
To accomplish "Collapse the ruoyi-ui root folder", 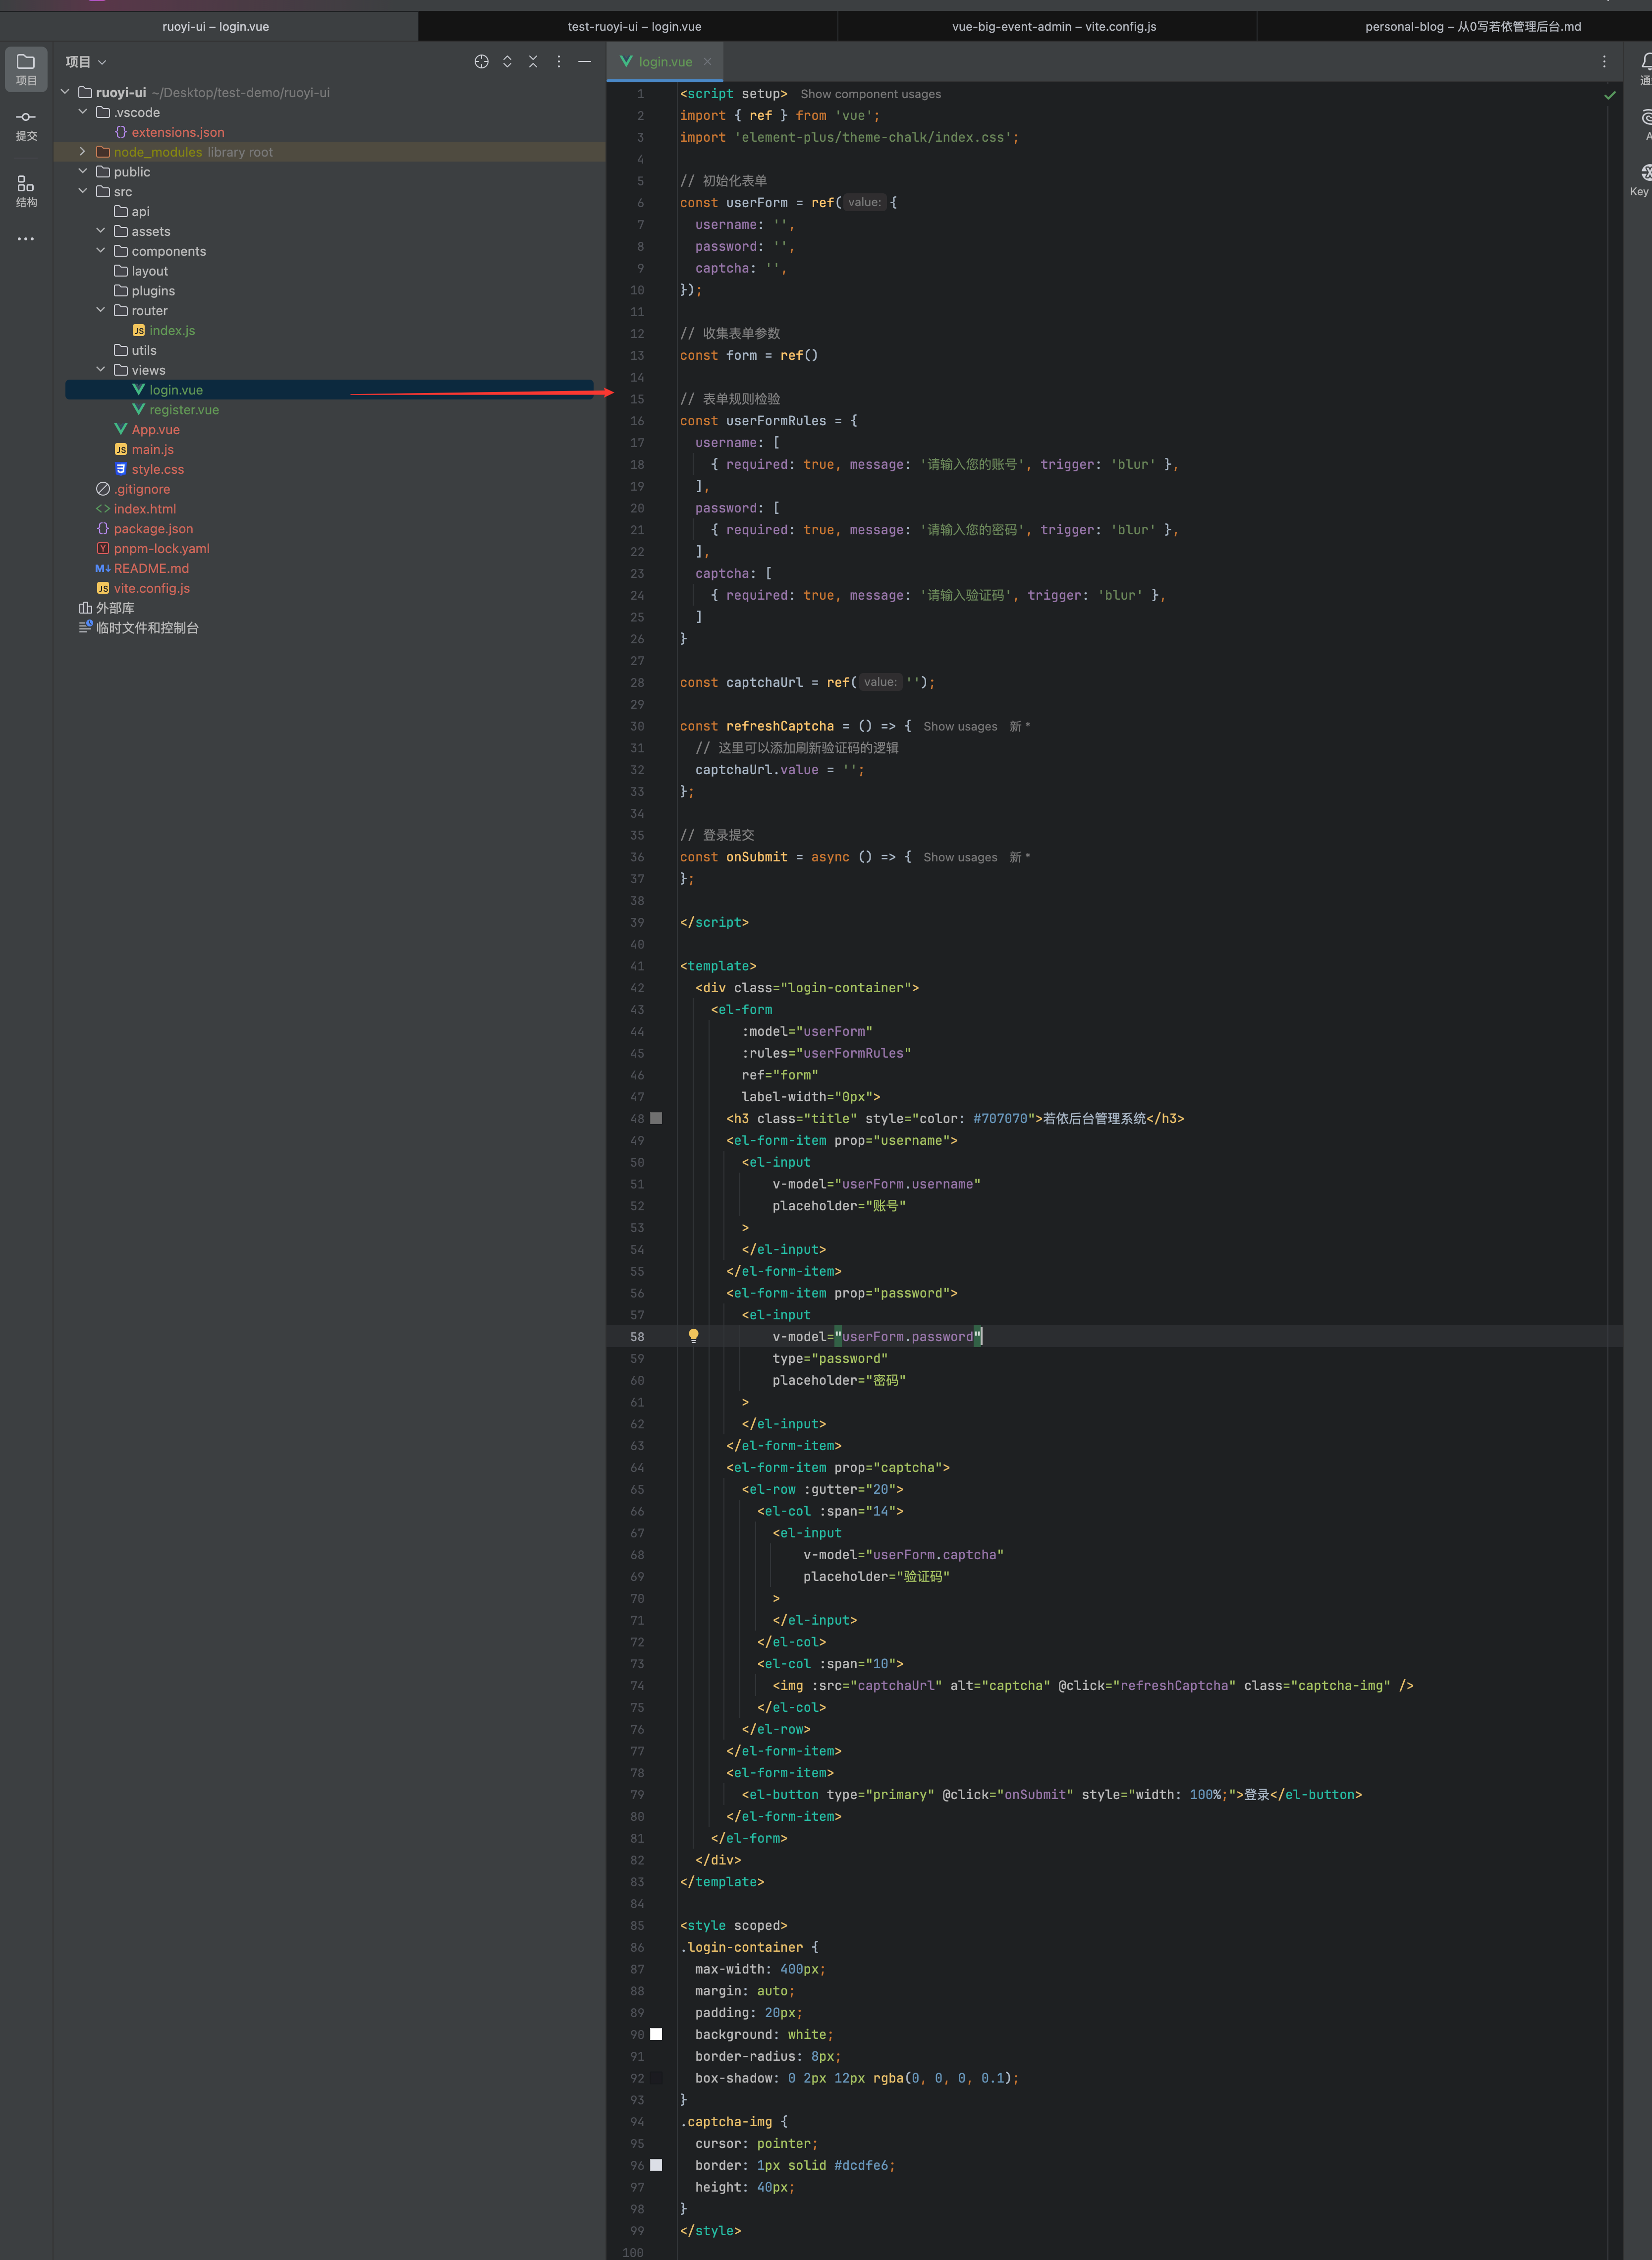I will point(66,92).
